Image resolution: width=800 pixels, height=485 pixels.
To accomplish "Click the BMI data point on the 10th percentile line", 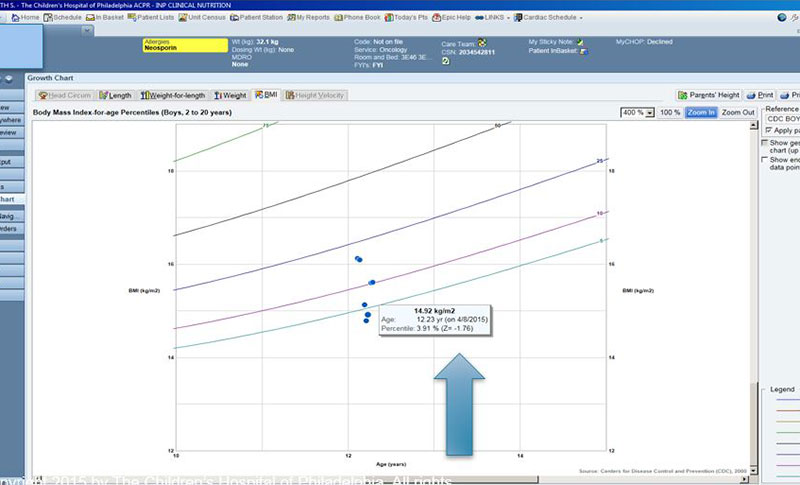I will click(x=372, y=283).
